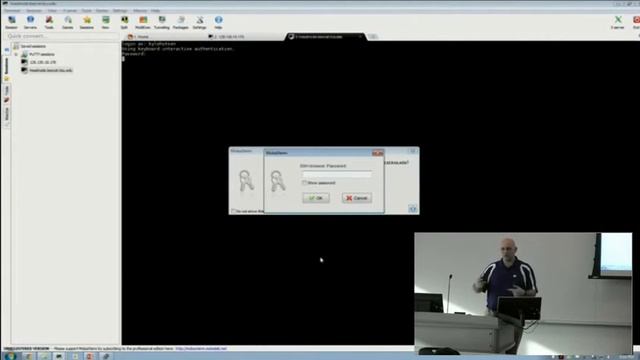Open the red PowerPoint taskbar icon
The width and height of the screenshot is (640, 360).
[x=90, y=356]
